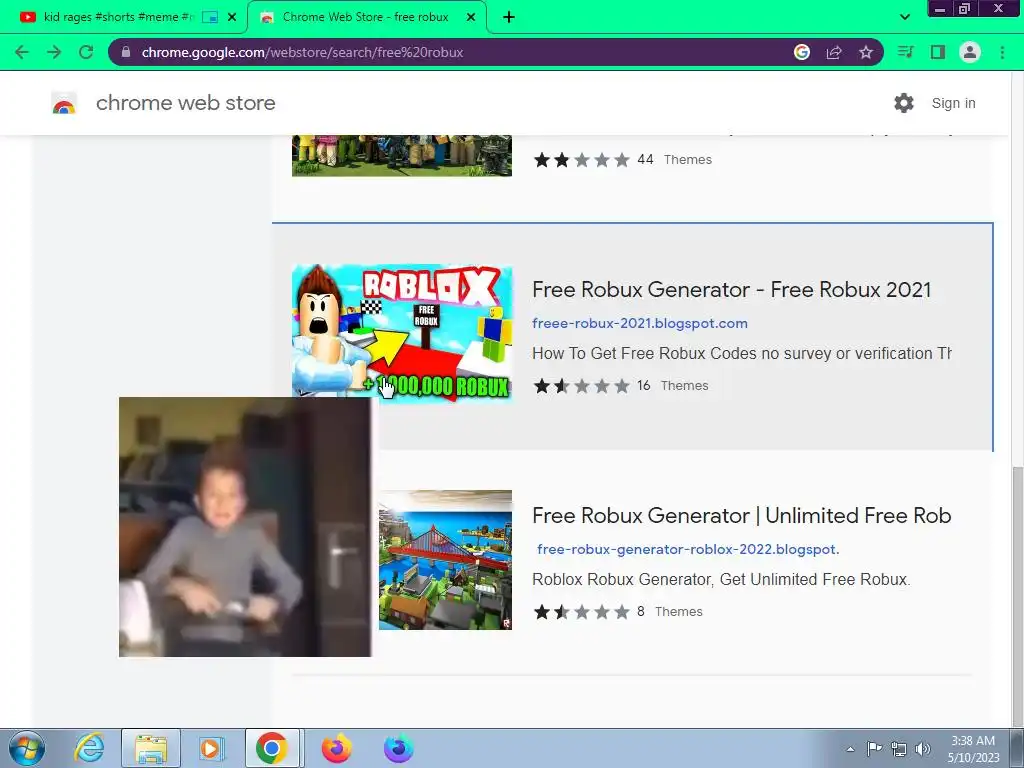Open freee-robux-2021.blogspot.com link
This screenshot has width=1024, height=768.
point(640,323)
